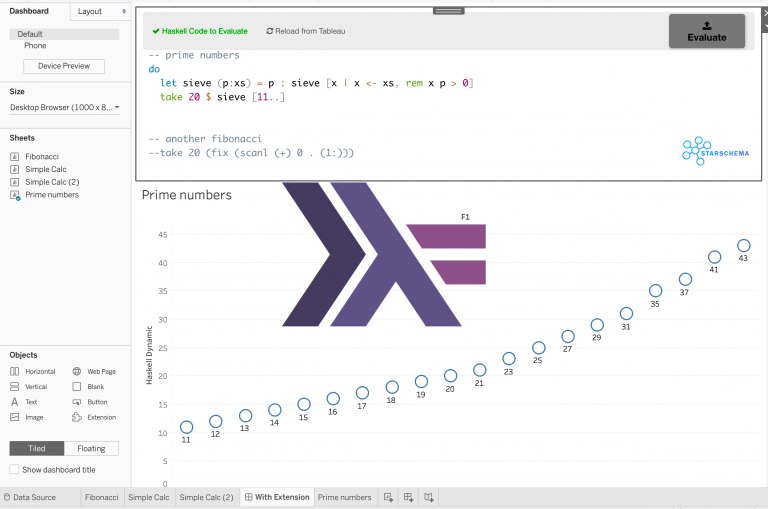Click the Haskell Dynamic axis label
Screen dimensions: 768x509
tap(149, 355)
